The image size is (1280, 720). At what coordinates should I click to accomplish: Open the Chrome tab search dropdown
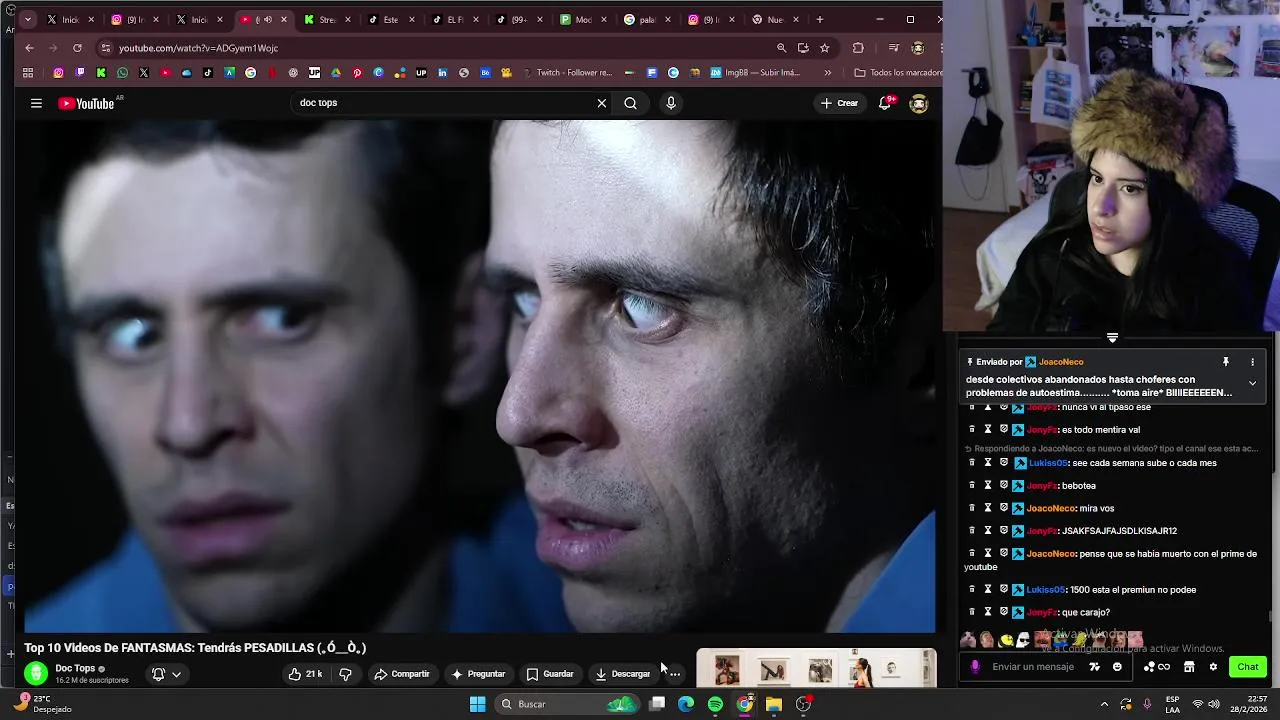click(x=27, y=19)
